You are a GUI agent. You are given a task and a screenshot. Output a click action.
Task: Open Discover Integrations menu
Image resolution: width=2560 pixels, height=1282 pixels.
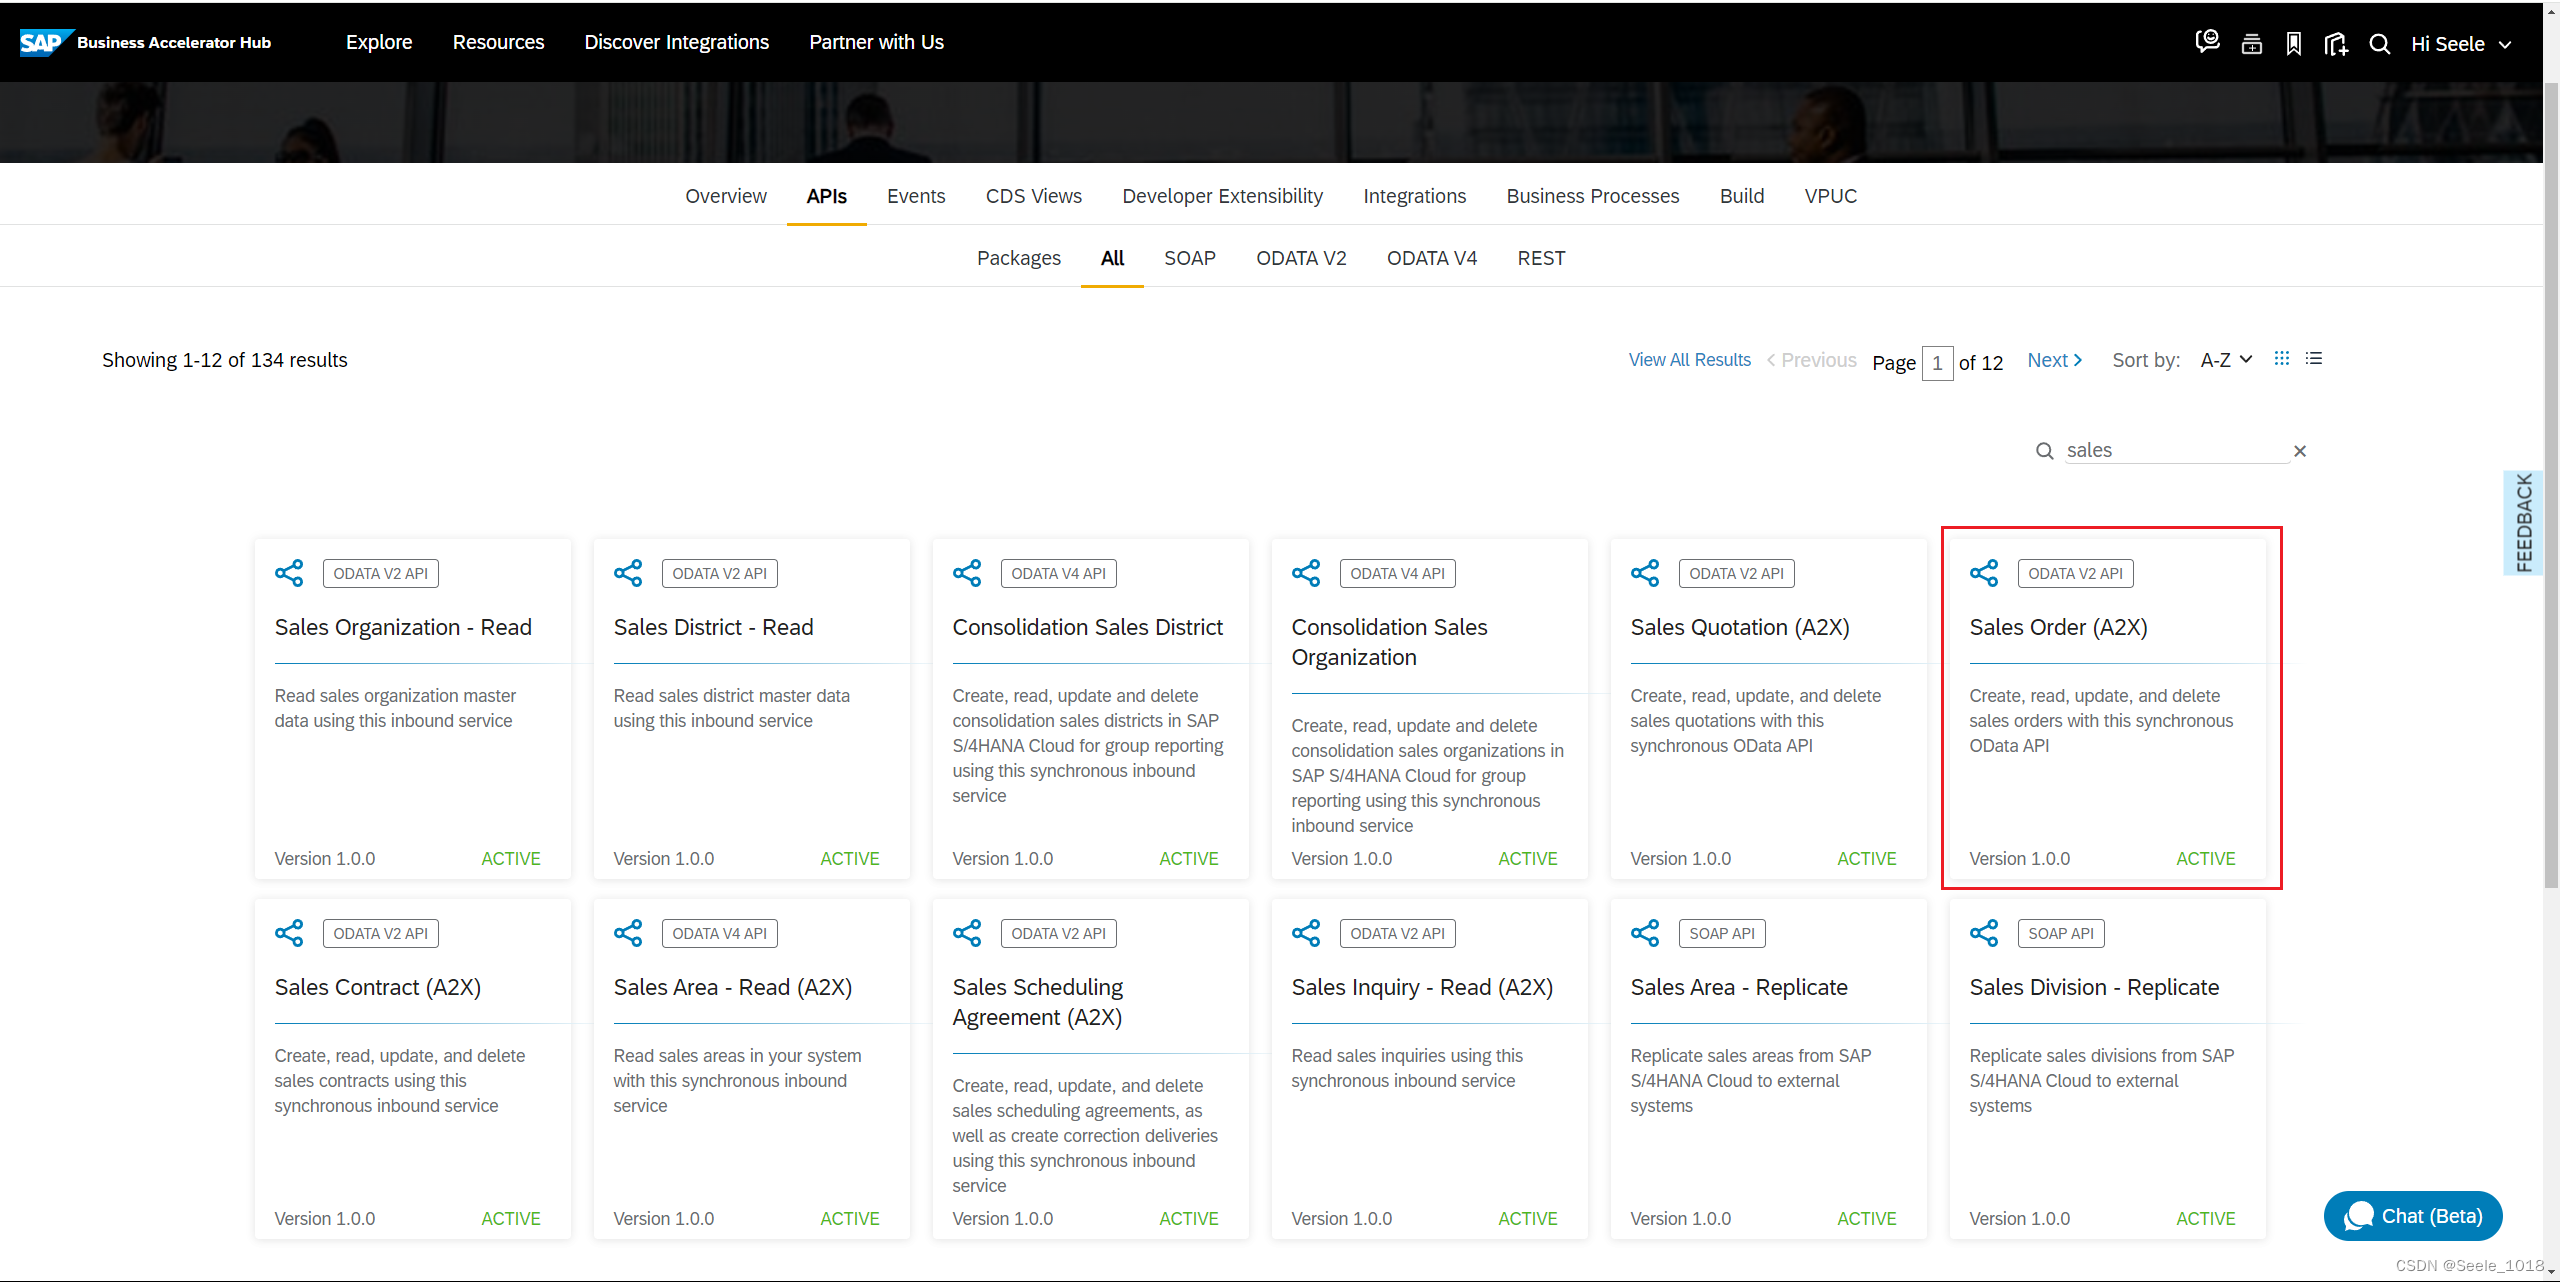[x=677, y=42]
